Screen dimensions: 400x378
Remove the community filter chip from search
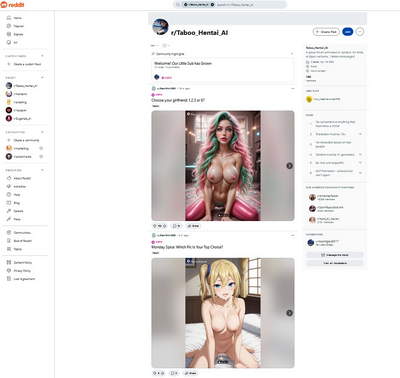point(212,5)
